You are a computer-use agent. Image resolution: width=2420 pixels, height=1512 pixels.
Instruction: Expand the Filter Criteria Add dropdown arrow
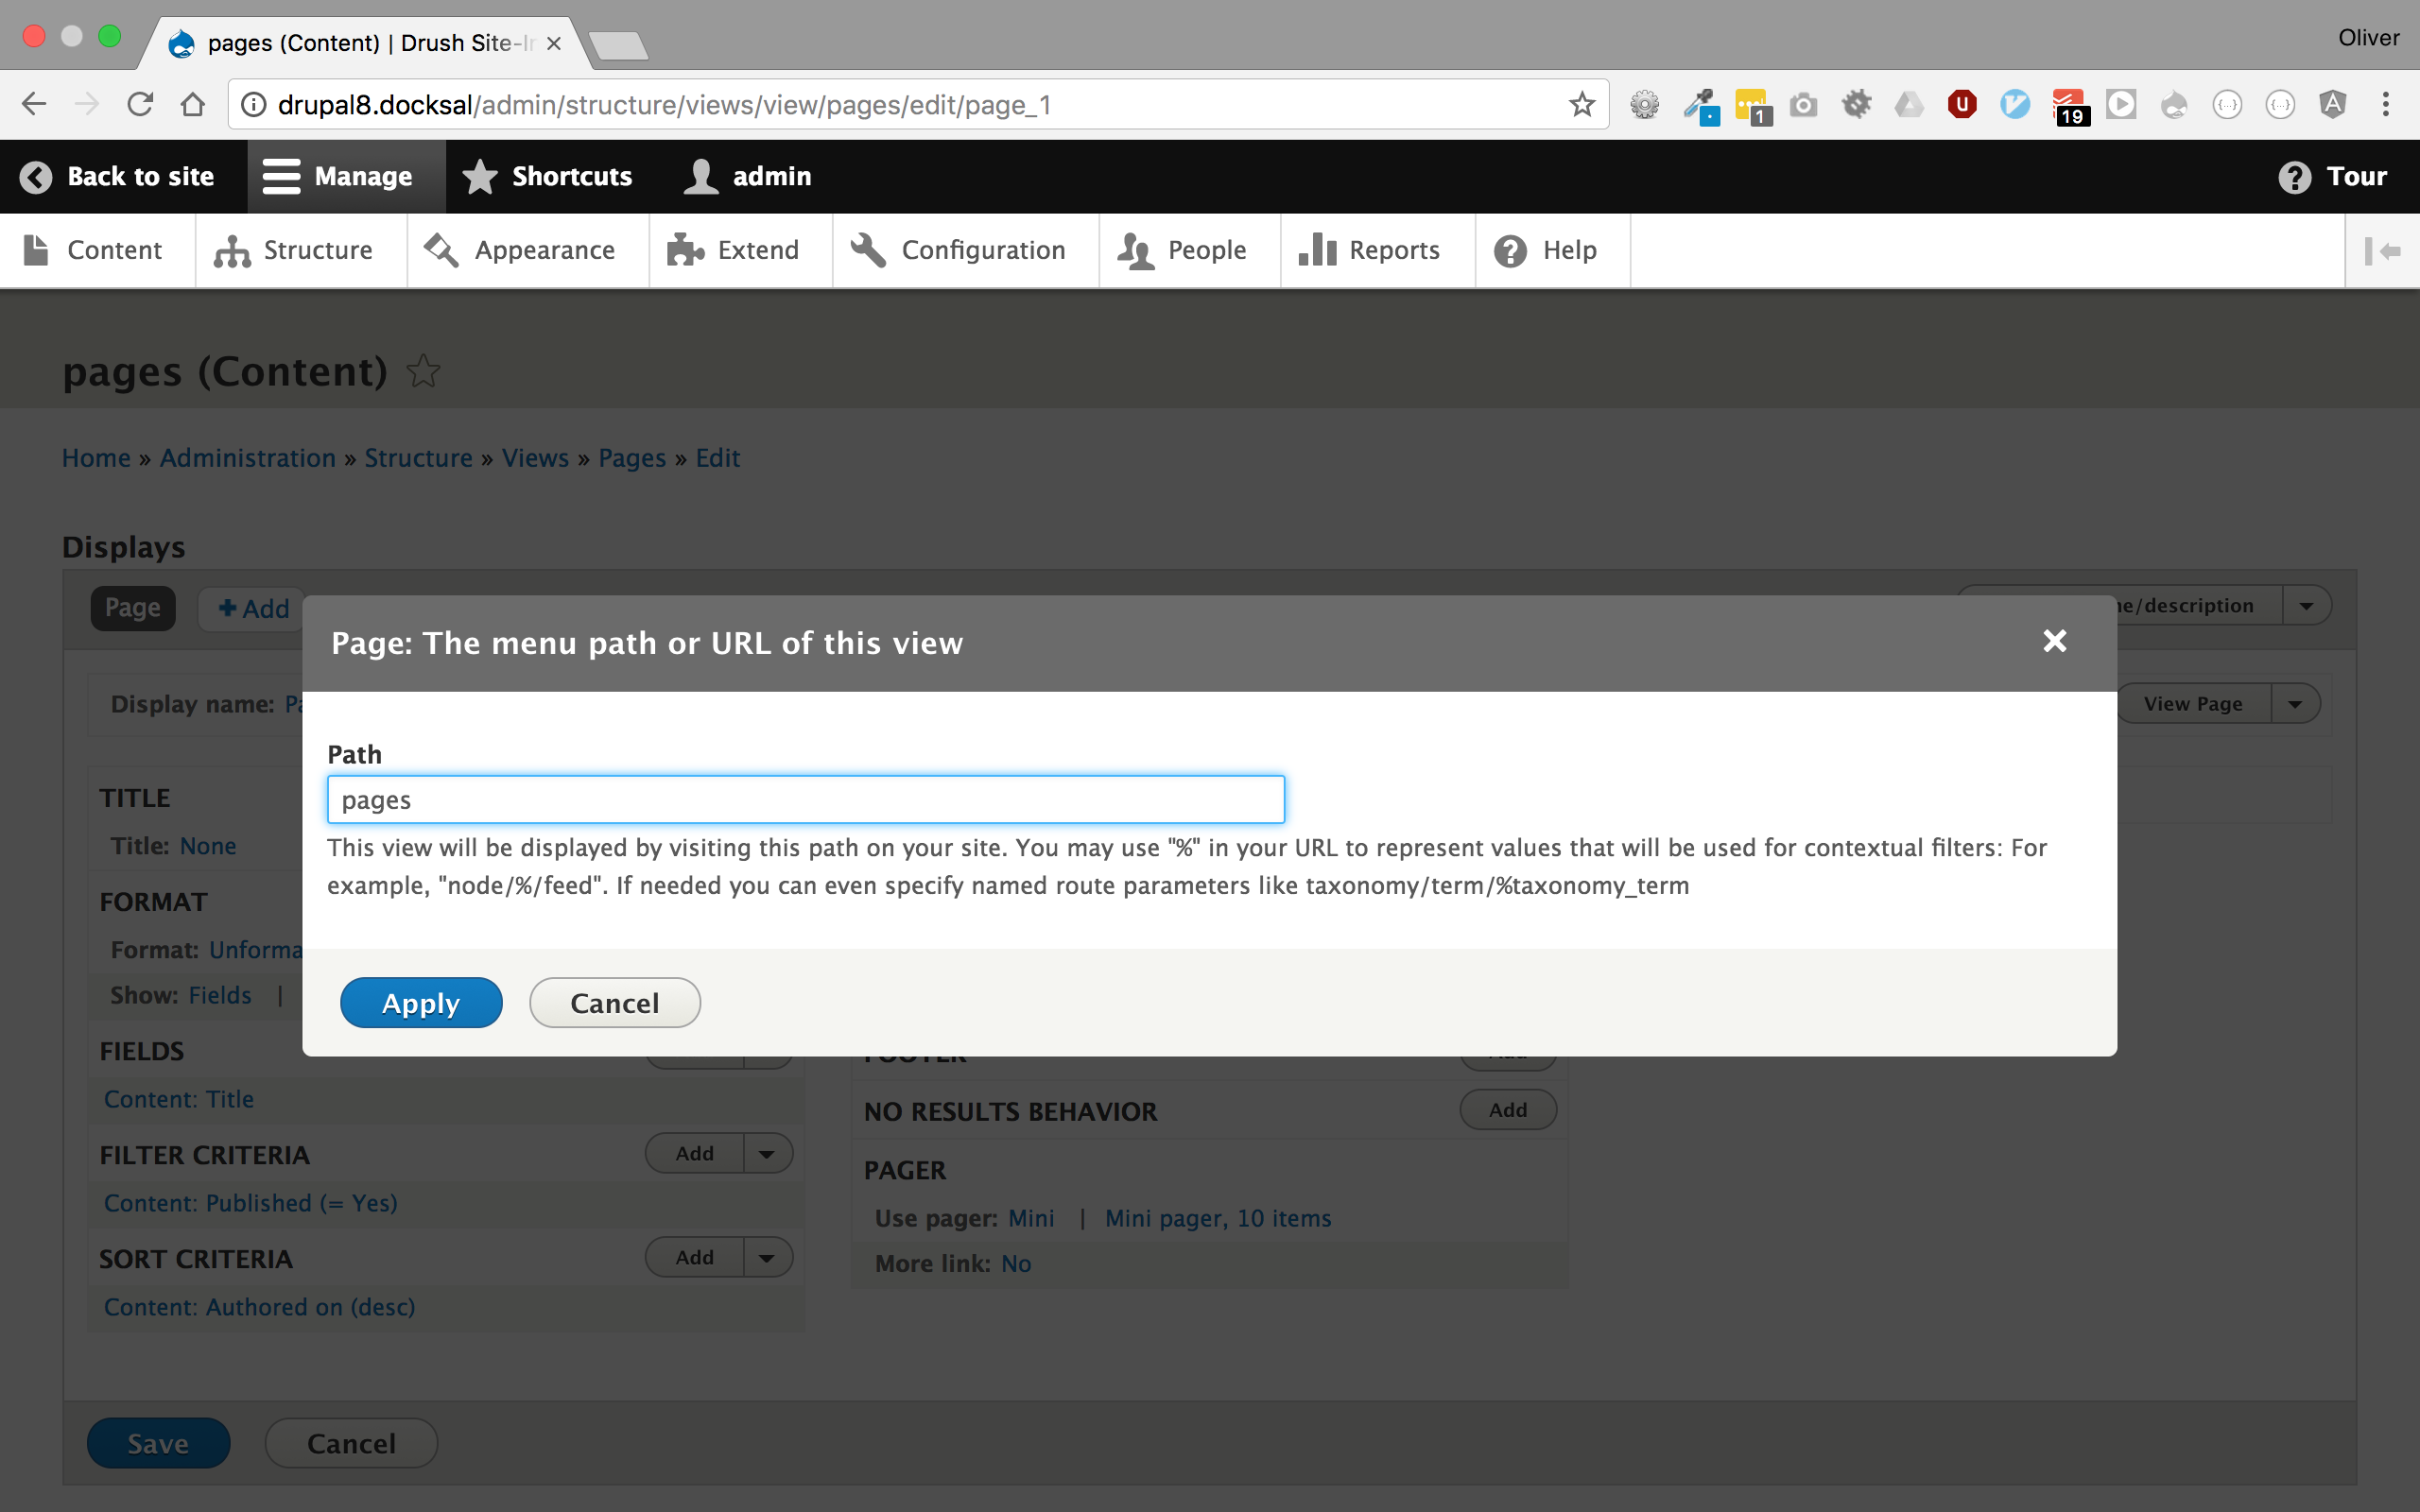click(x=767, y=1154)
